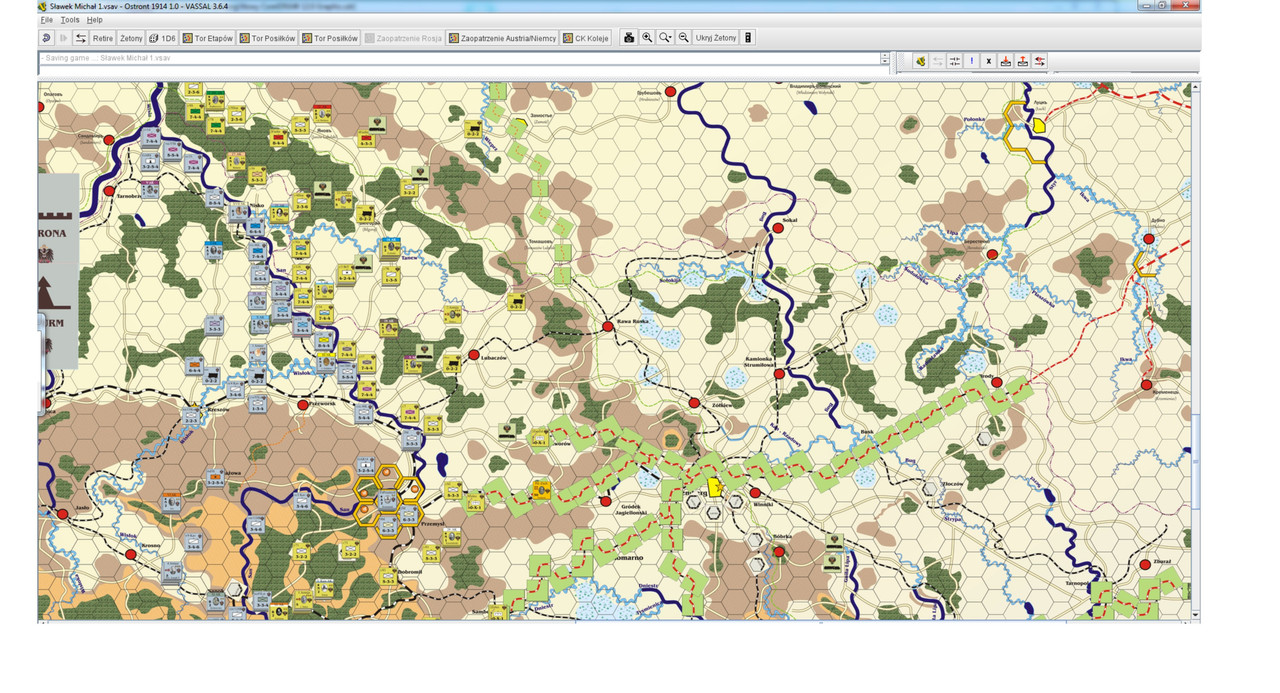Click the Jasło red town dot
The height and width of the screenshot is (693, 1280).
(x=62, y=514)
